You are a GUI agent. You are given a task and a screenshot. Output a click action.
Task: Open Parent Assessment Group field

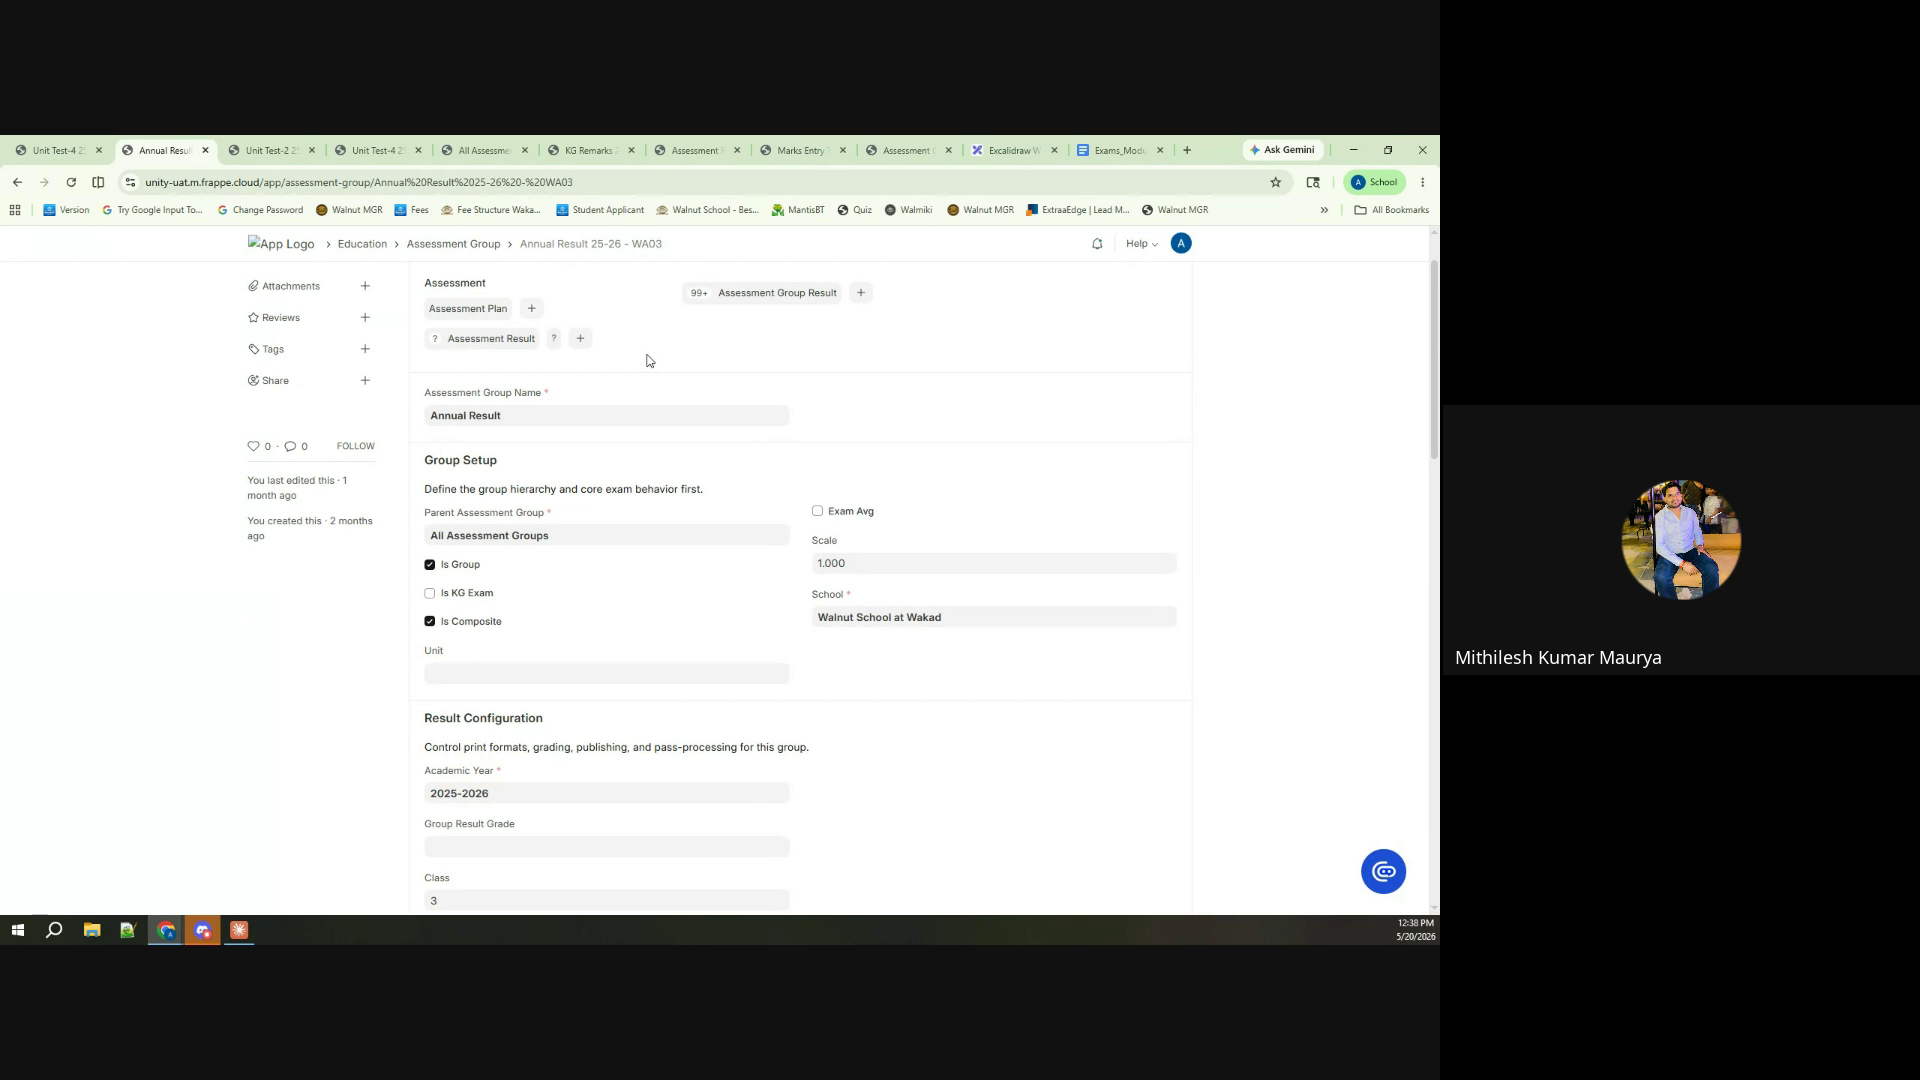click(x=607, y=536)
